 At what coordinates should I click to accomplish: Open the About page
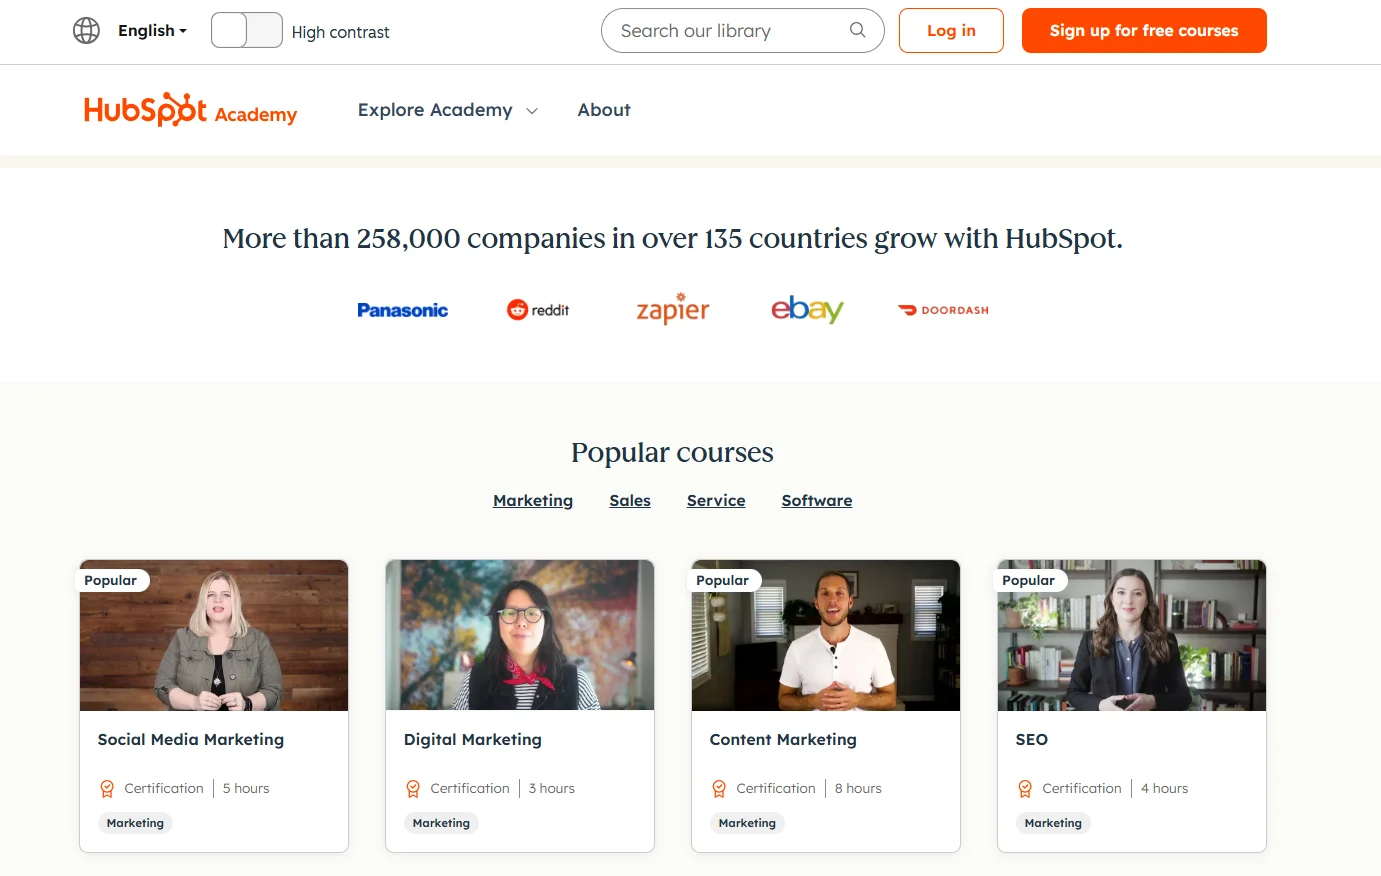pos(603,110)
